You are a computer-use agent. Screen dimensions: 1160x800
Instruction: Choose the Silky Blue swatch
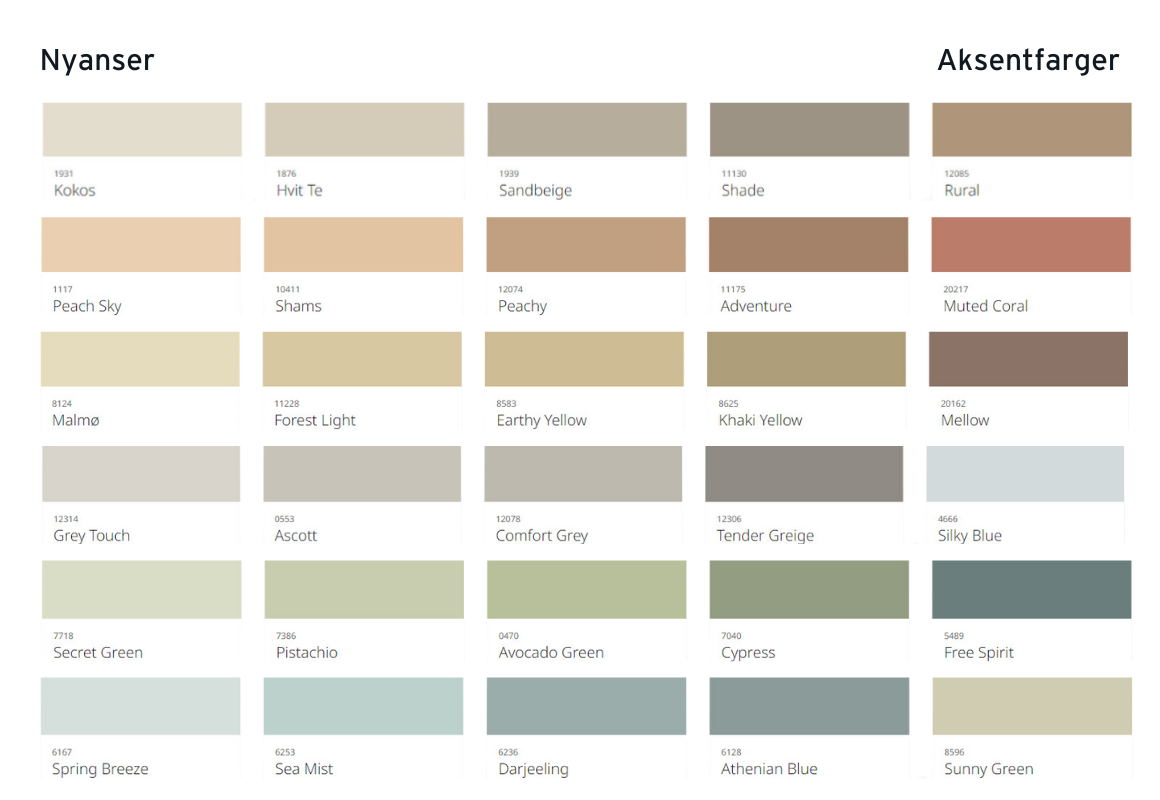(x=1024, y=474)
